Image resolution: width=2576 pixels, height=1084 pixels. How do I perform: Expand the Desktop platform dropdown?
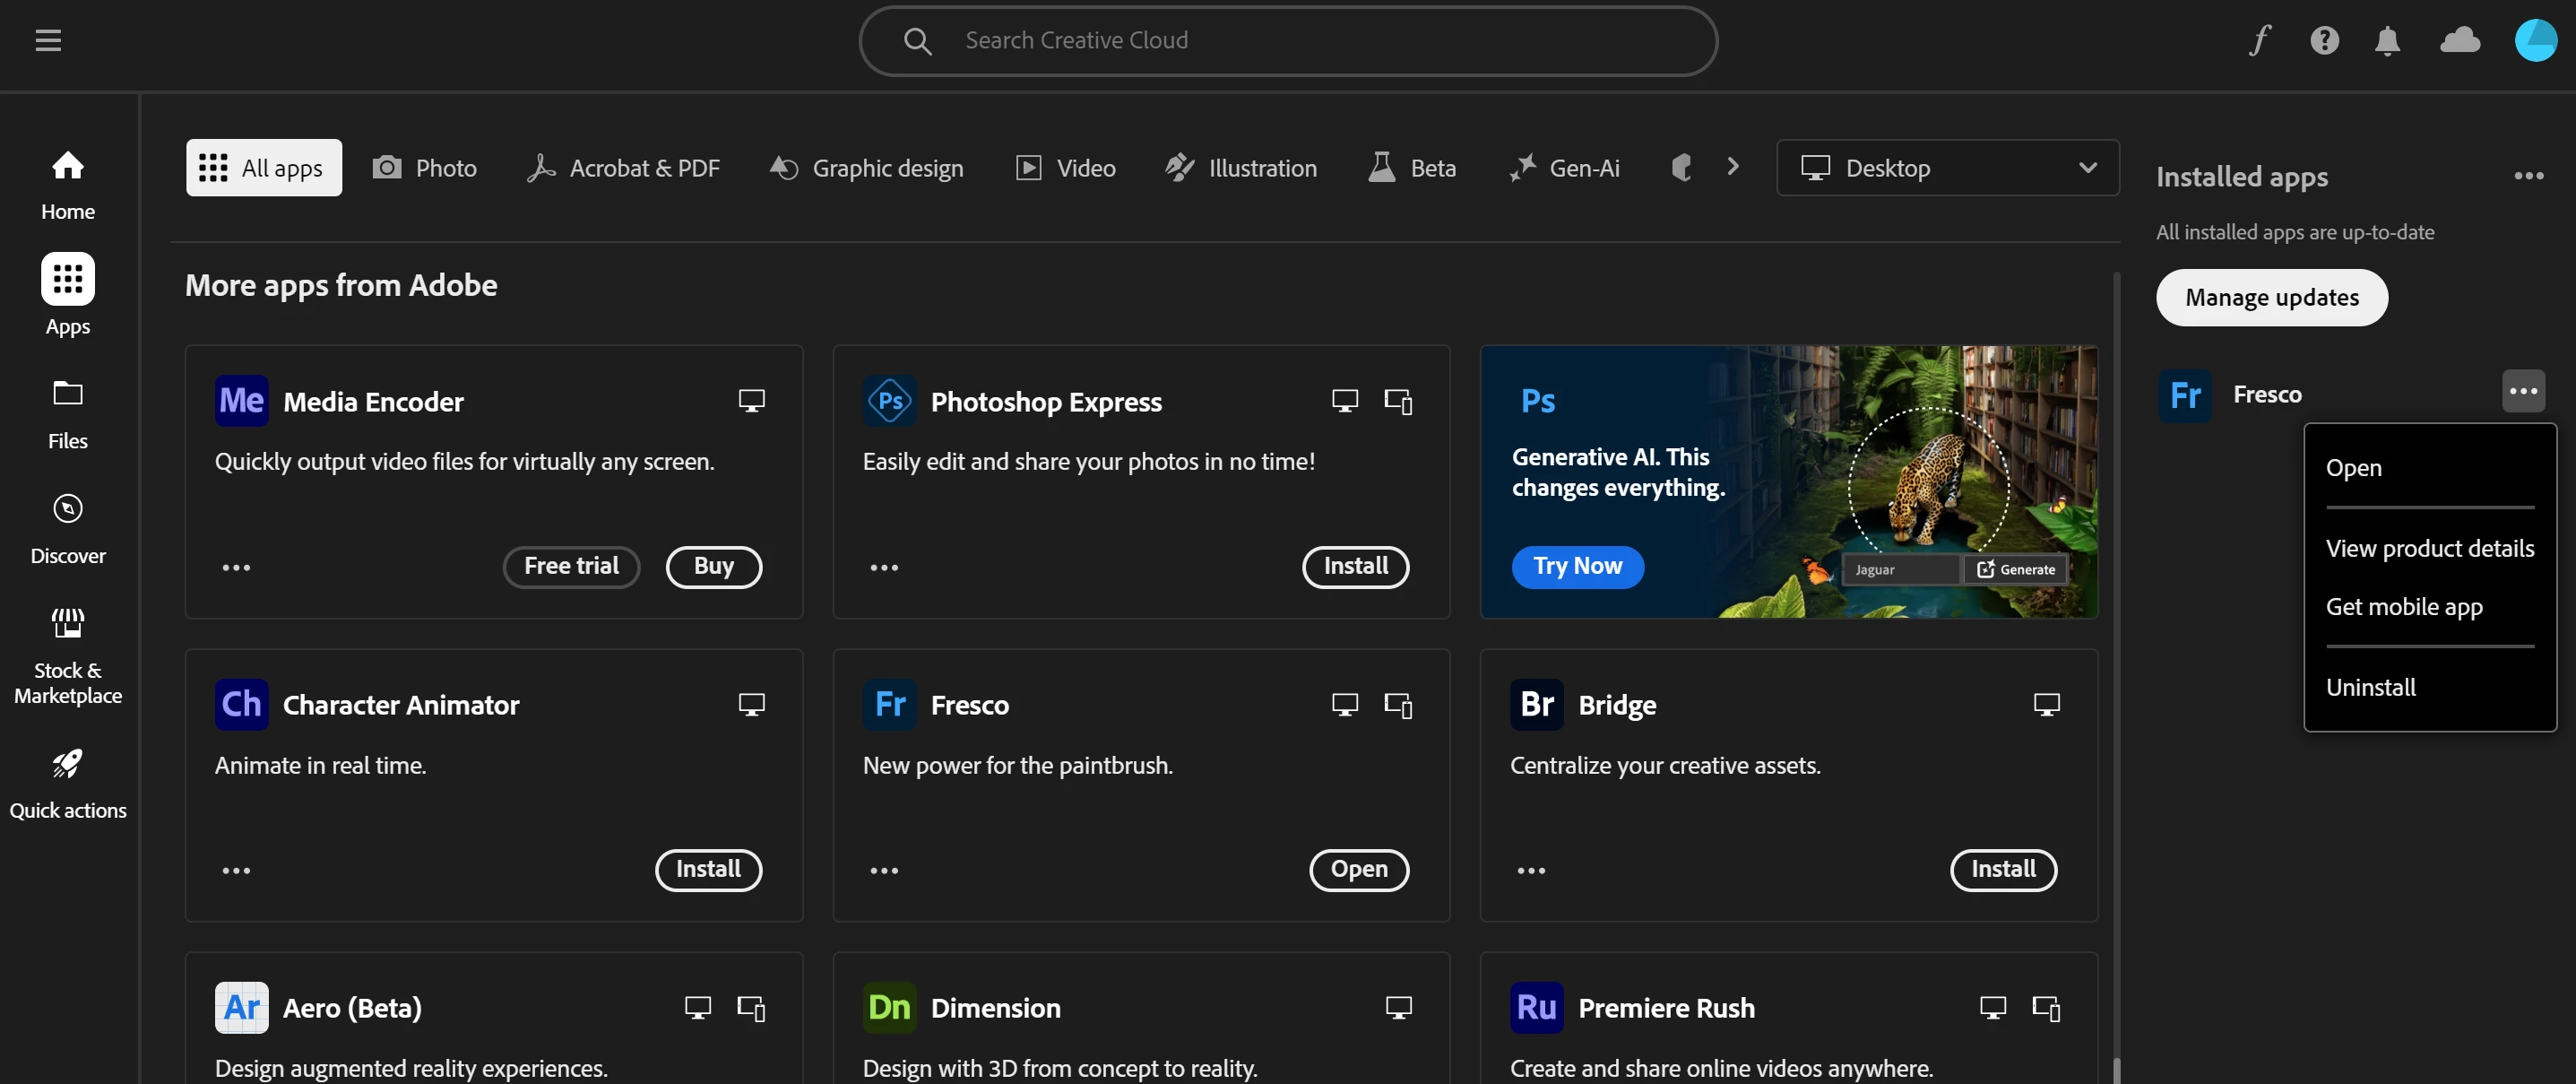point(1947,168)
